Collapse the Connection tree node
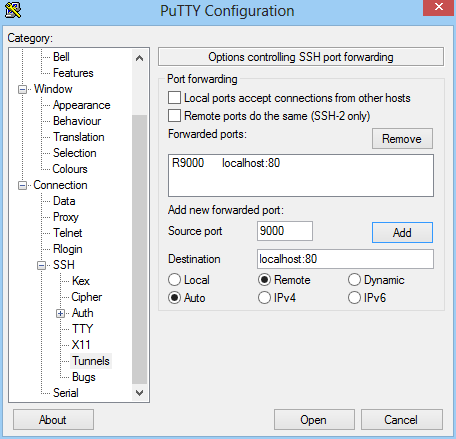The width and height of the screenshot is (456, 439). click(22, 185)
